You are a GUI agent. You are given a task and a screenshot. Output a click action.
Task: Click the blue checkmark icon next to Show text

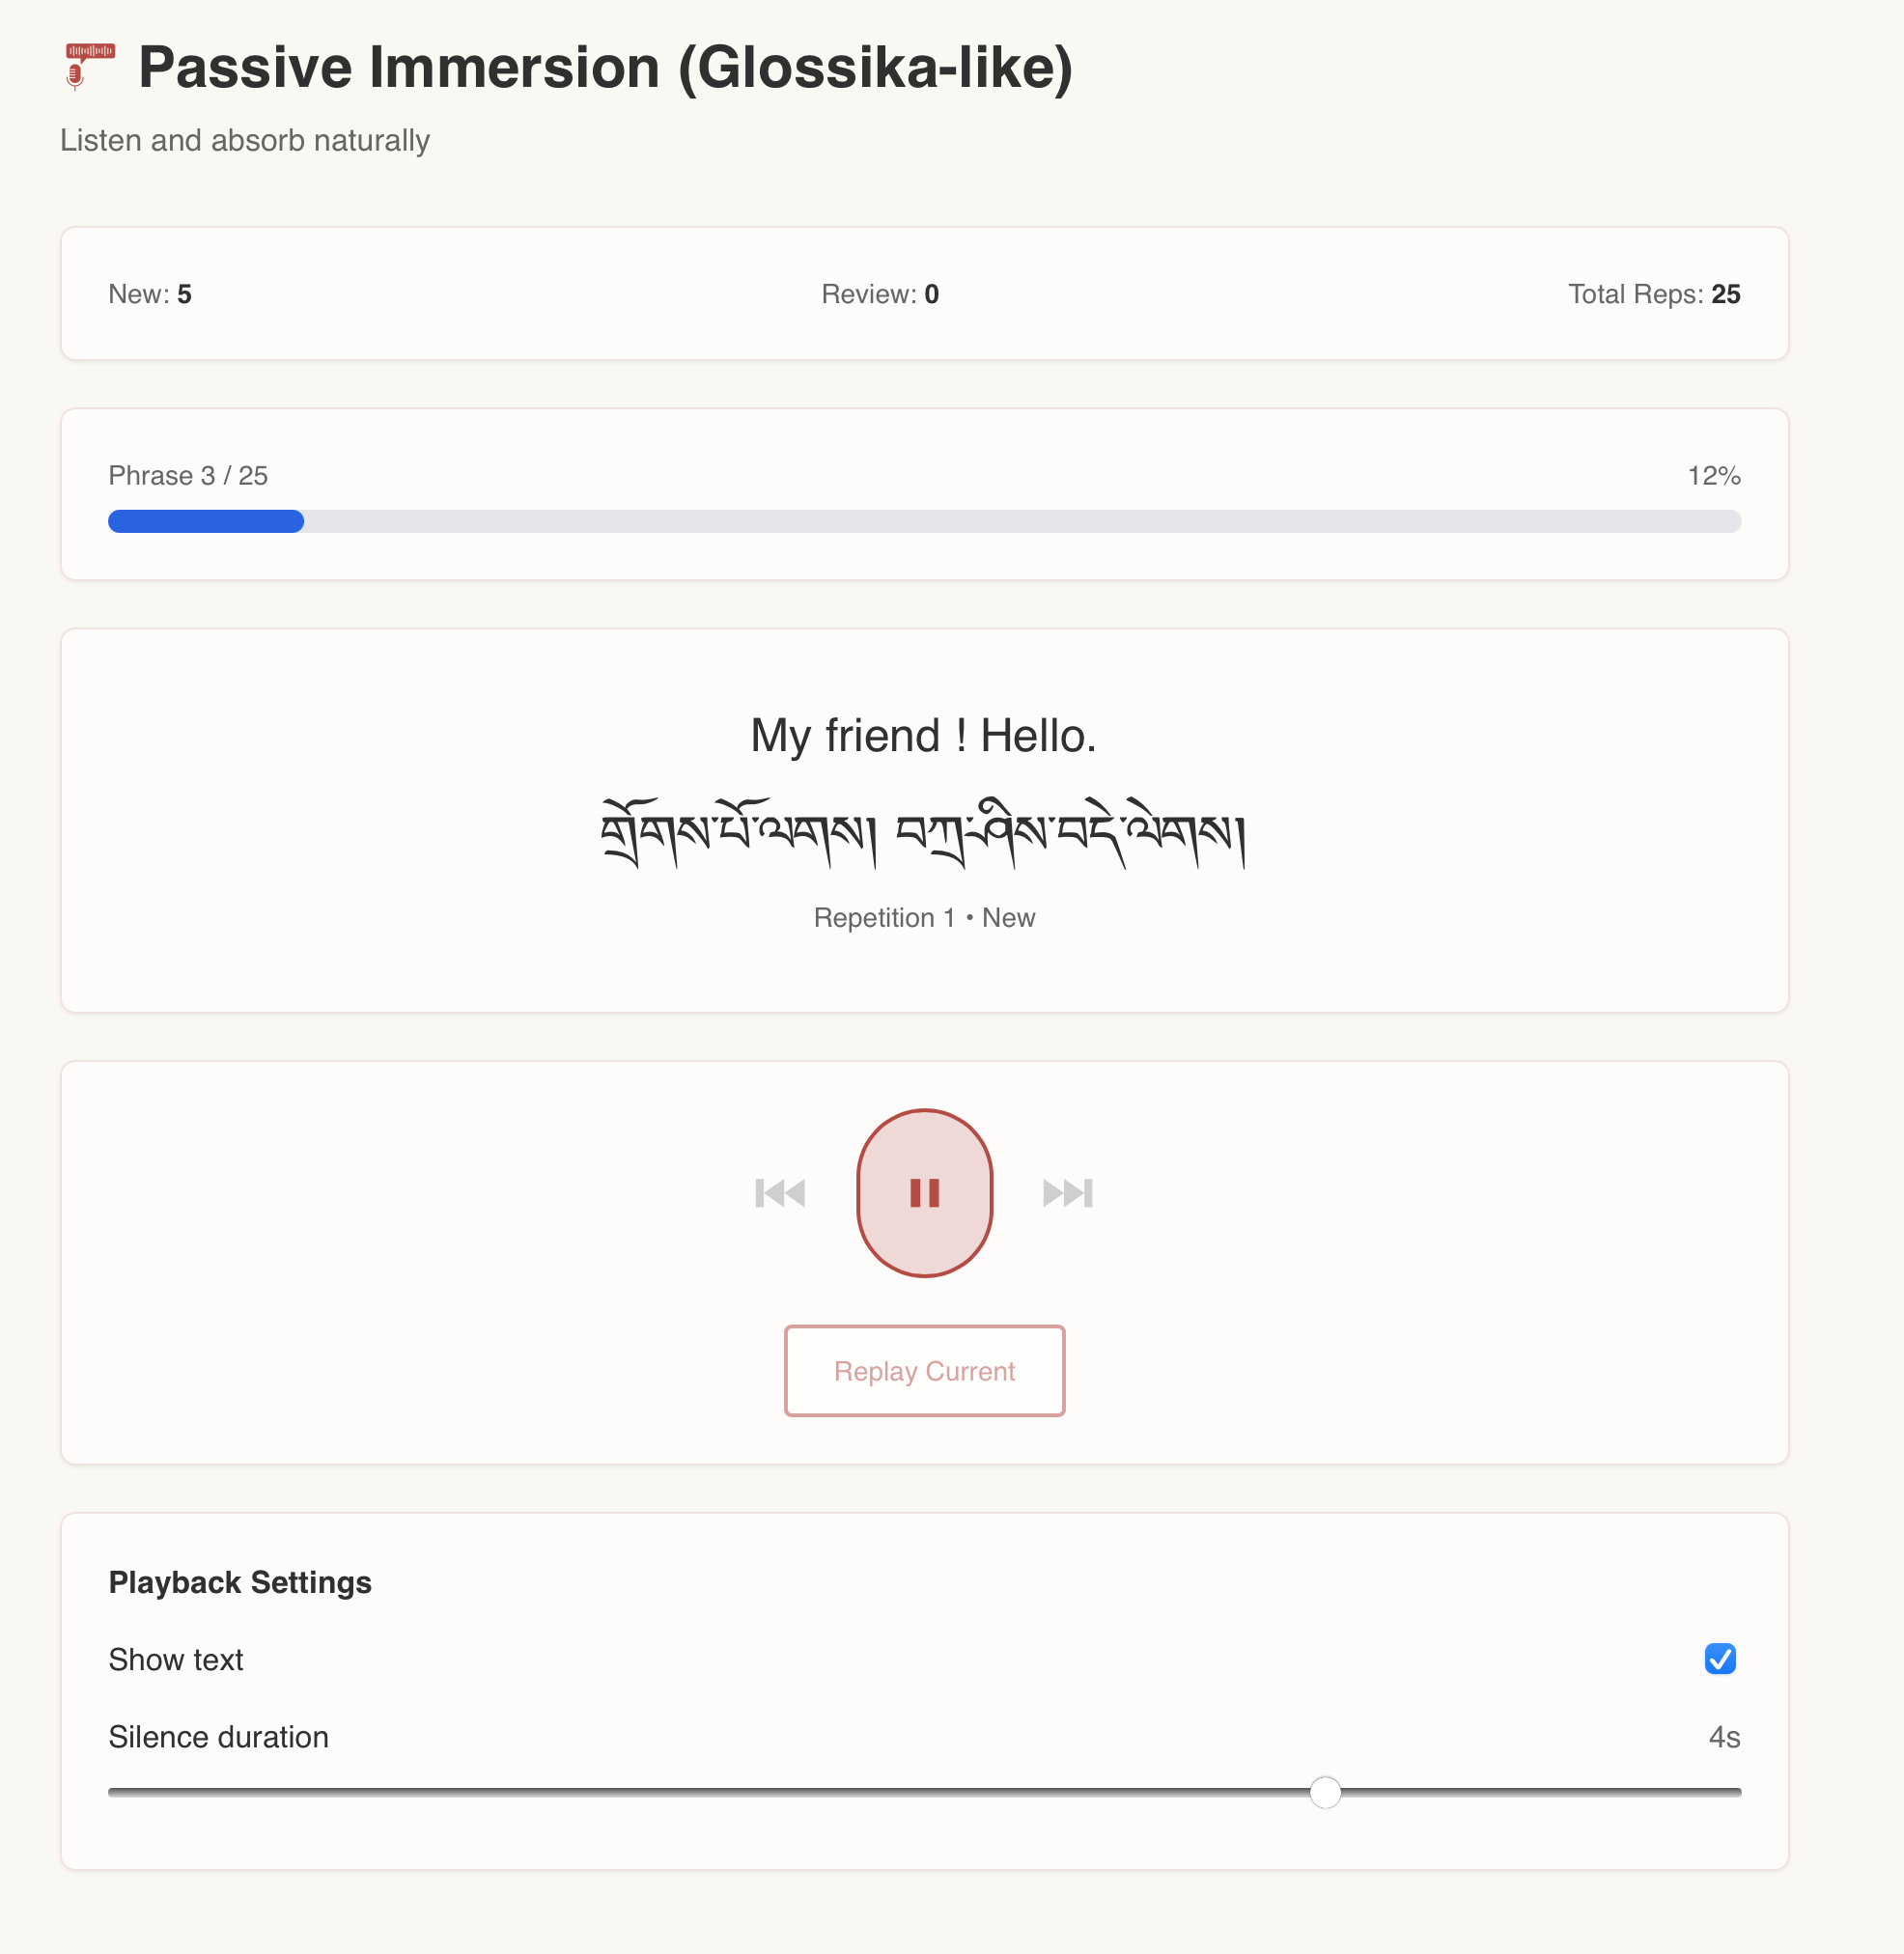point(1721,1659)
